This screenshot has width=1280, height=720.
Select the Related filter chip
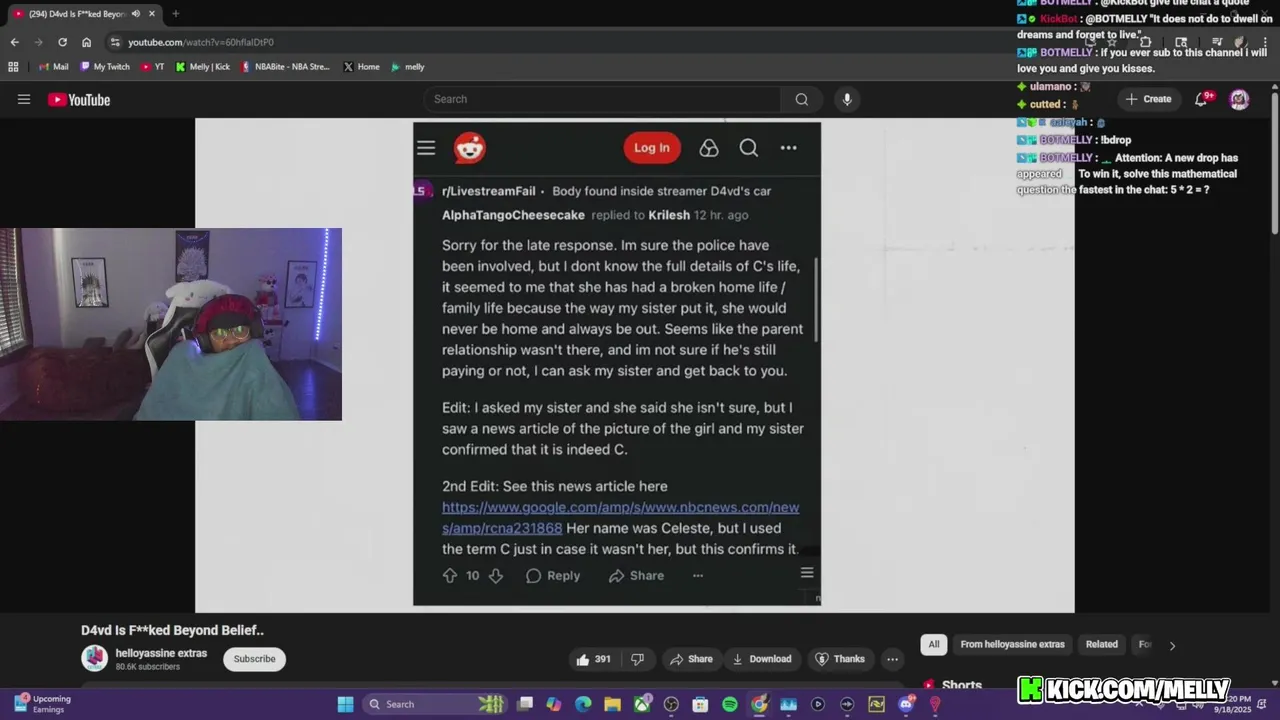tap(1102, 644)
